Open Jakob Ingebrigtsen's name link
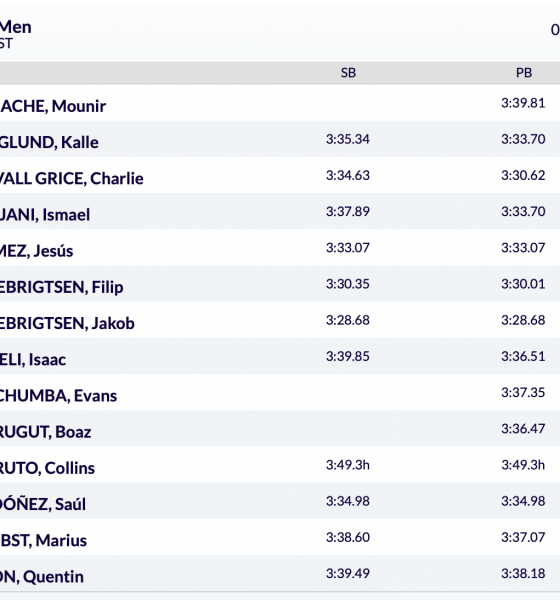The height and width of the screenshot is (600, 560). coord(67,323)
